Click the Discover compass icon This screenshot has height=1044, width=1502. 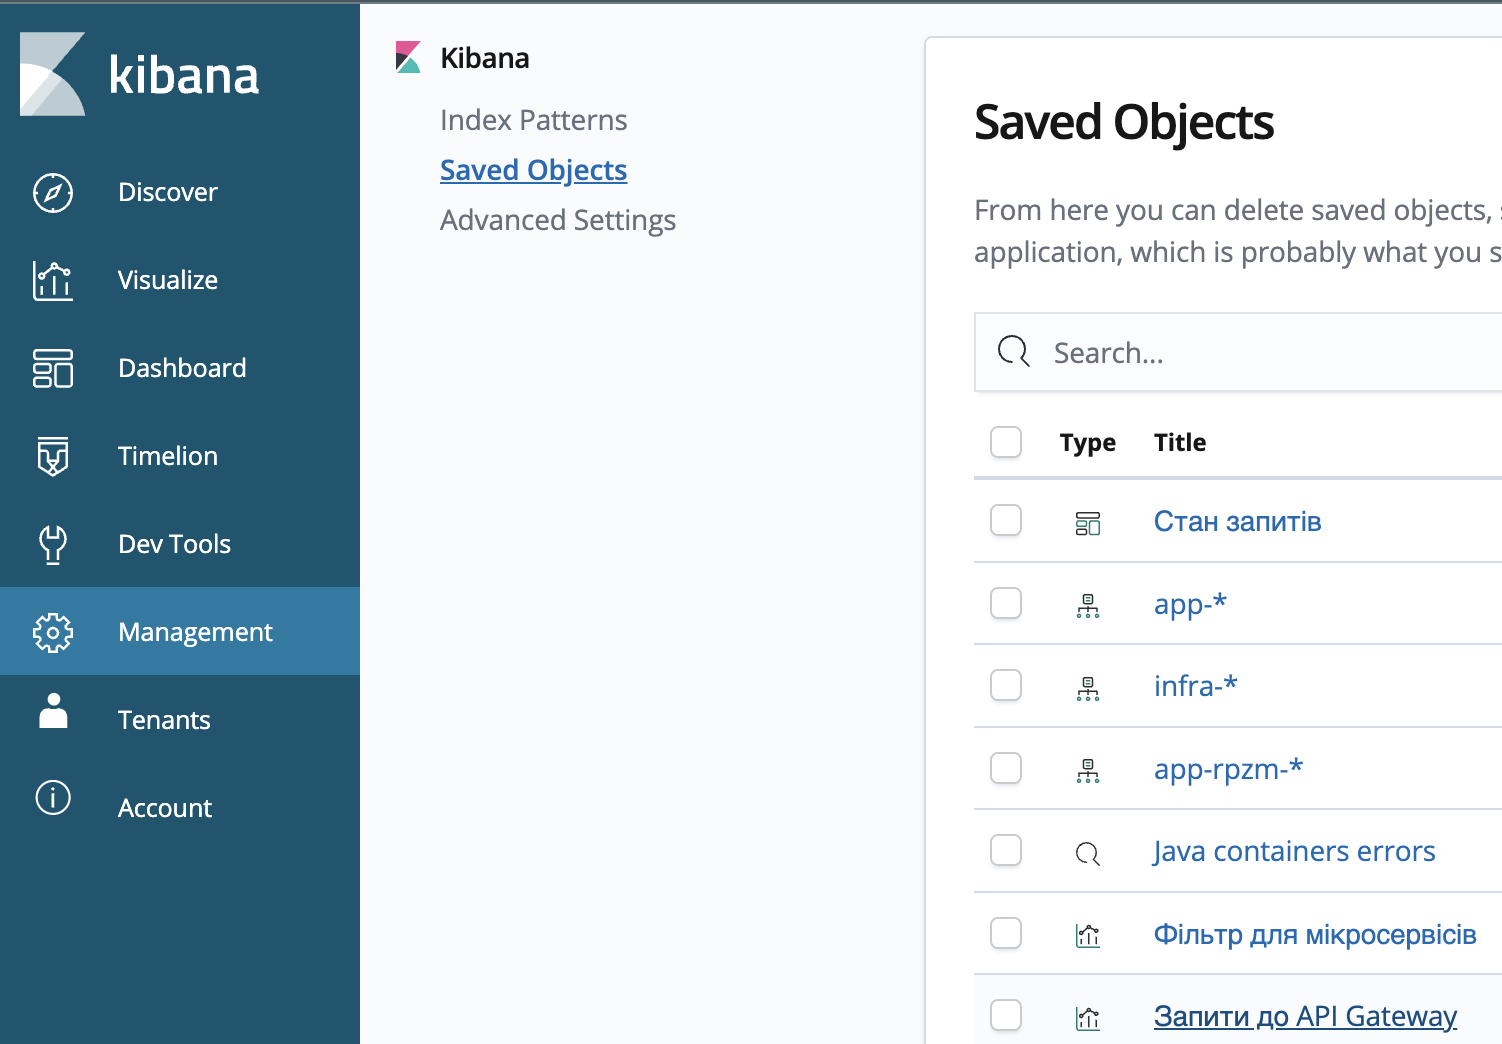(53, 193)
